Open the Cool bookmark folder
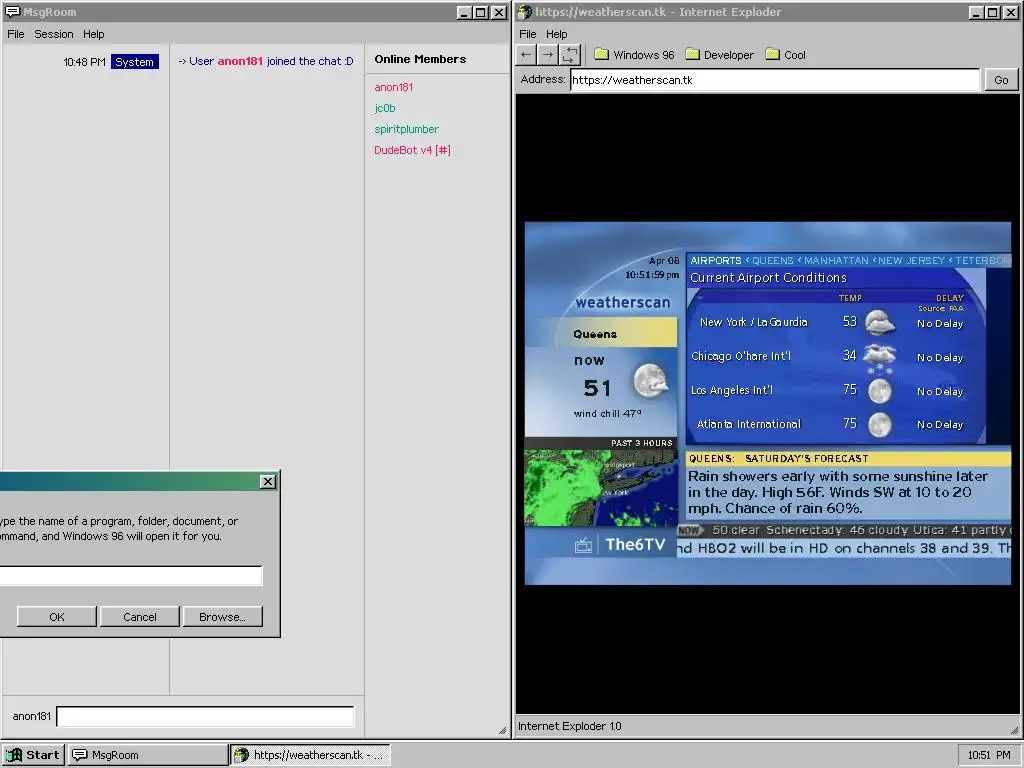Screen dimensions: 1024x768 click(x=786, y=55)
